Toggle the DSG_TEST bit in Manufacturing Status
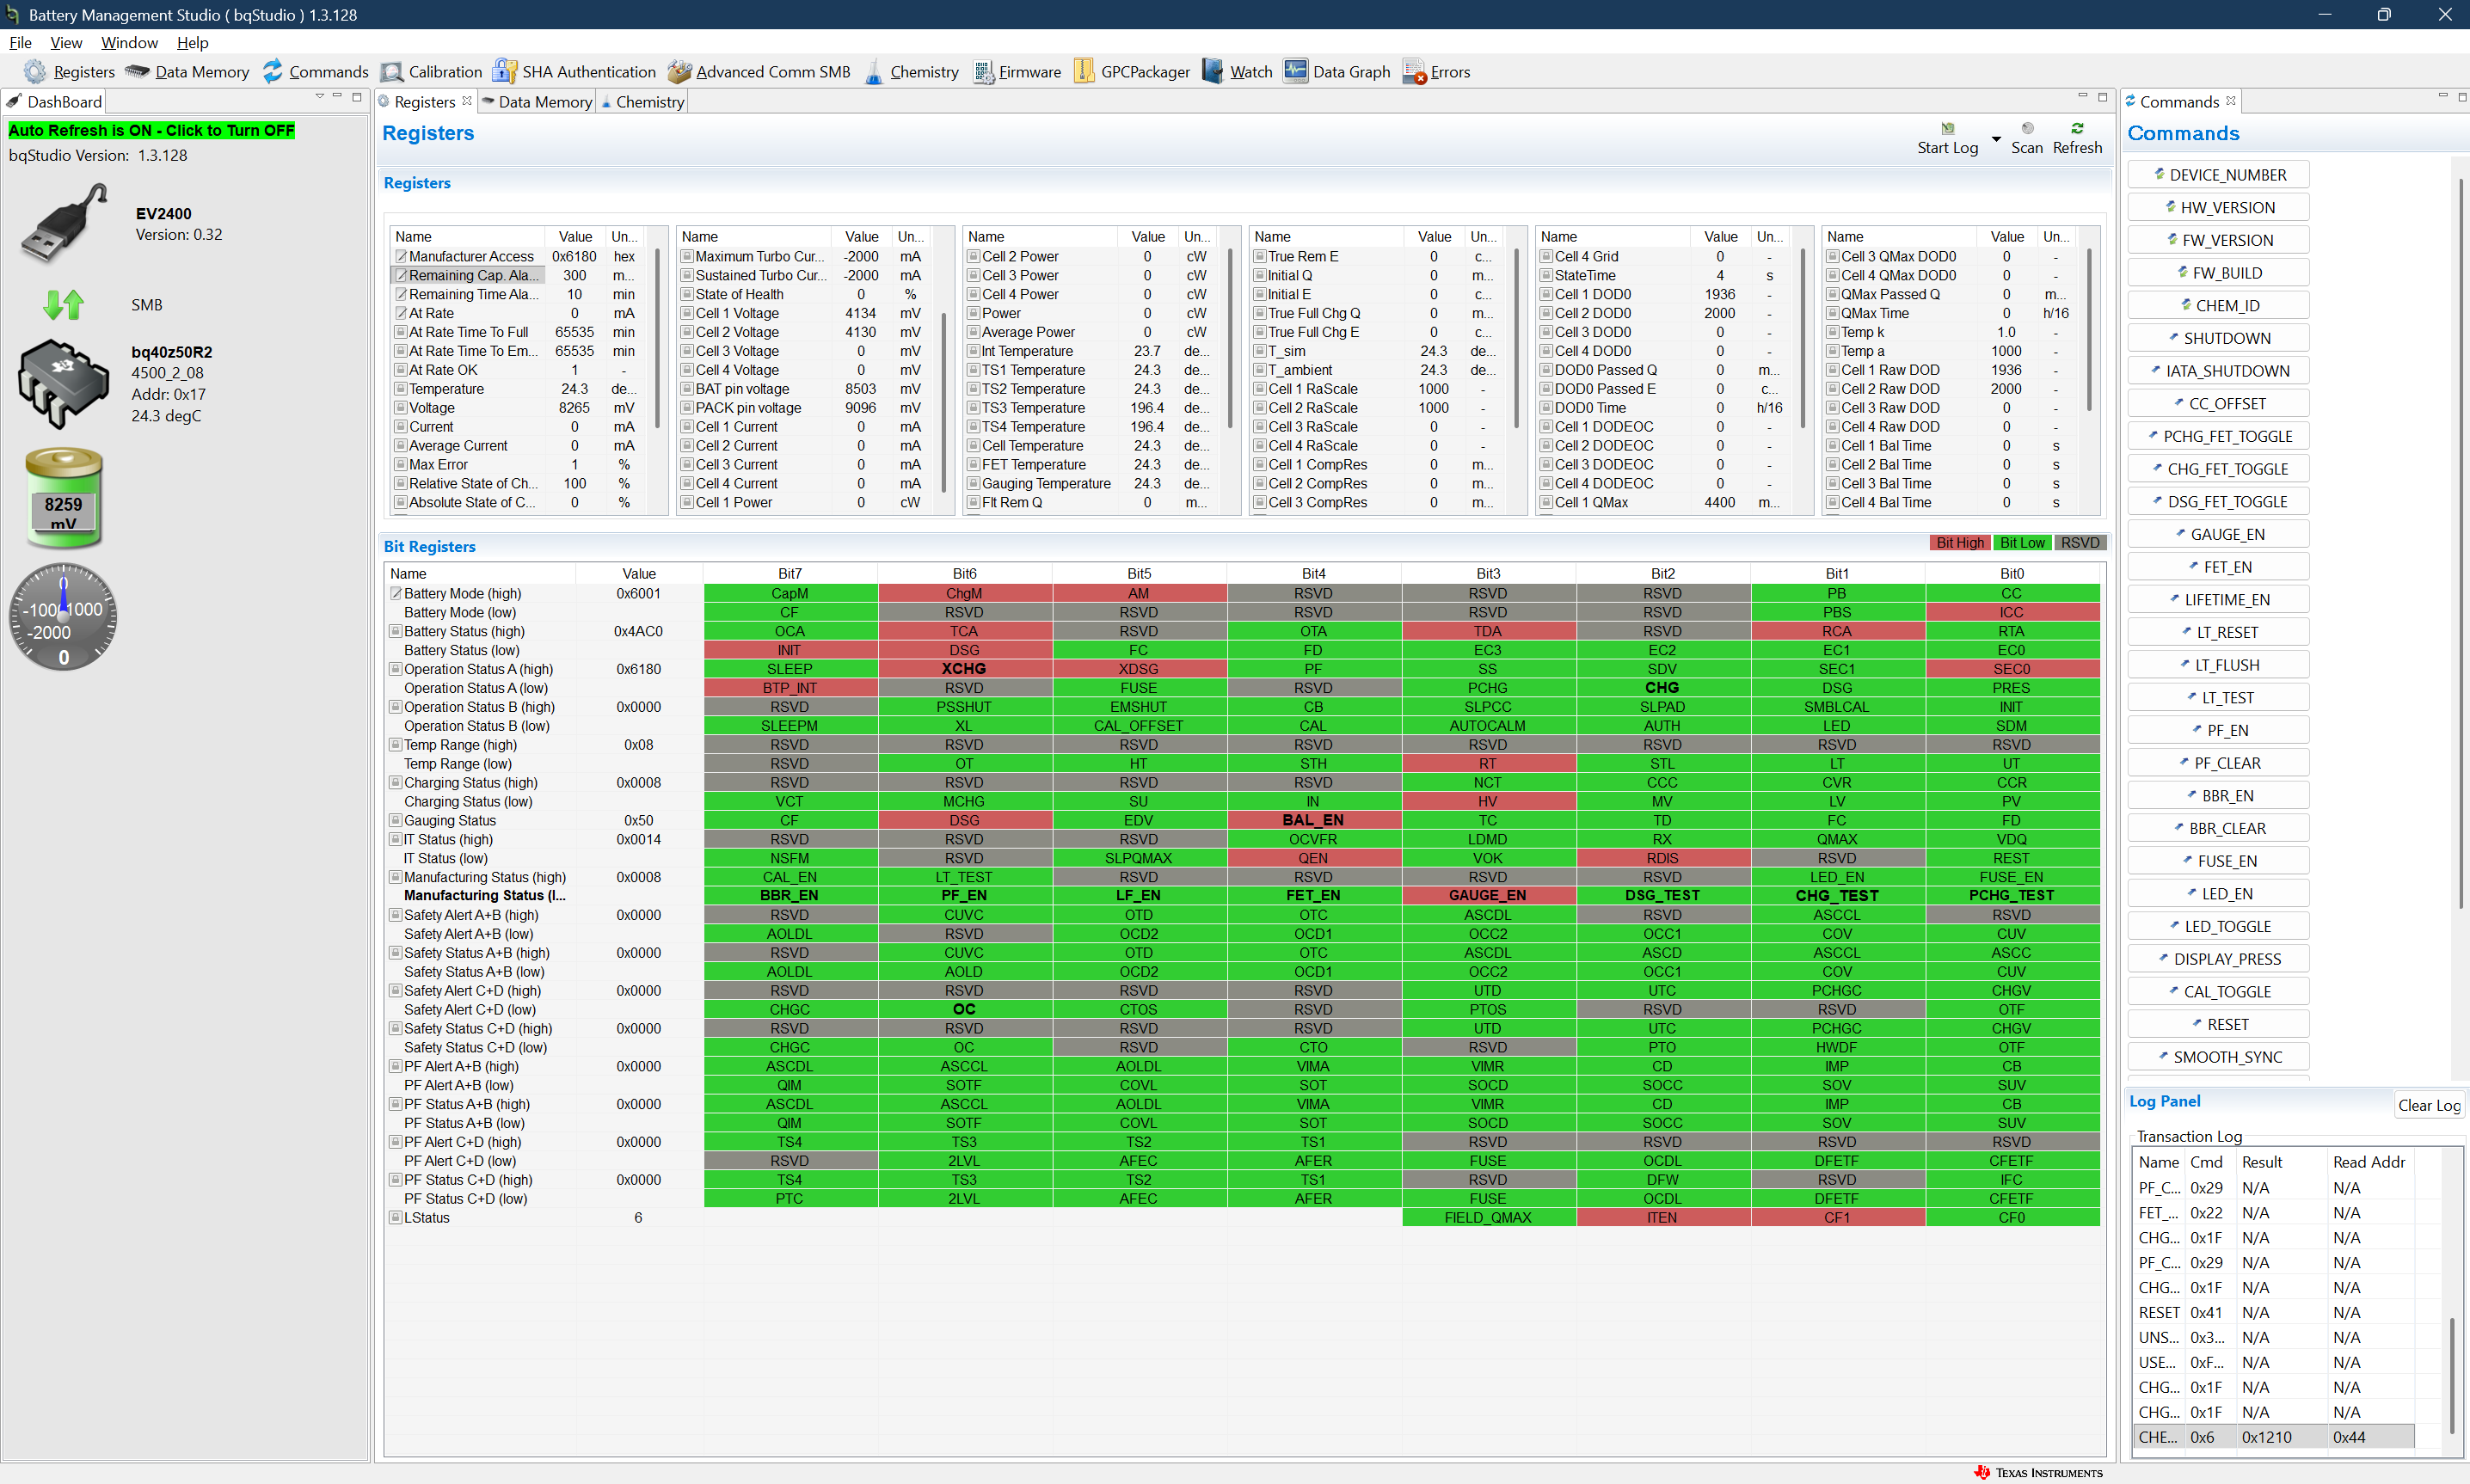 point(1662,896)
